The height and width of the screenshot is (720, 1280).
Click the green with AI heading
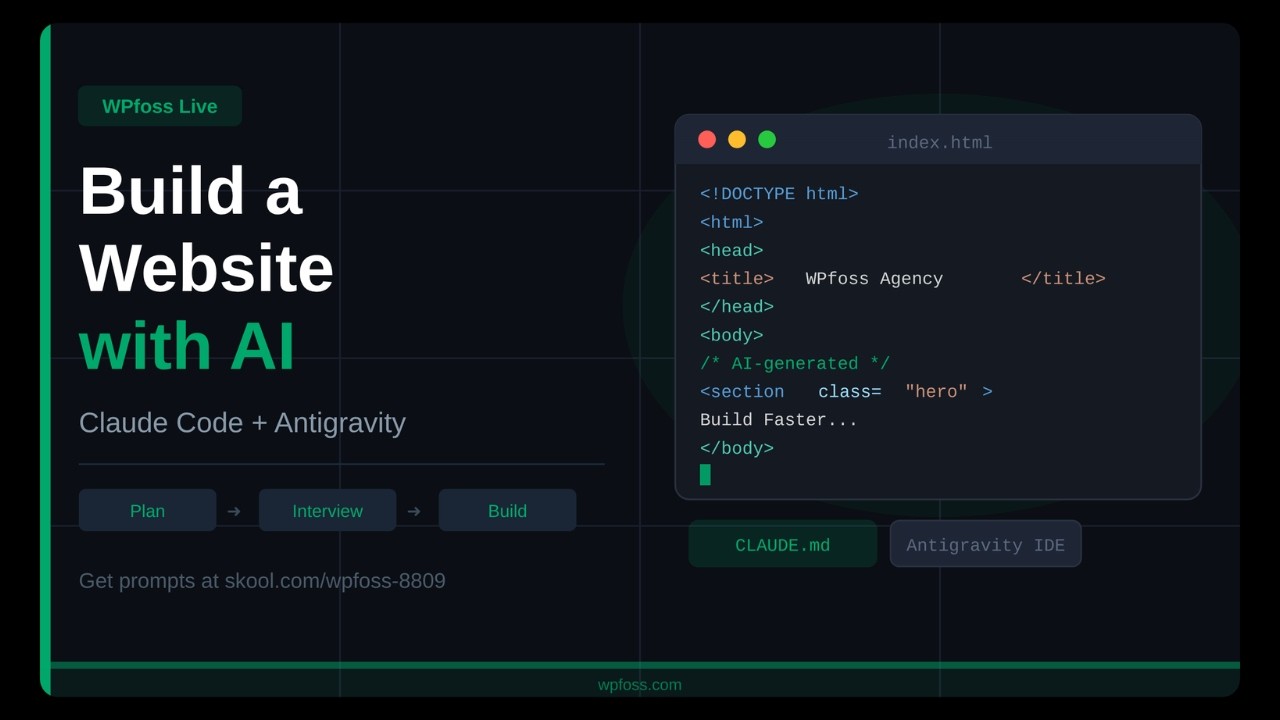point(187,346)
